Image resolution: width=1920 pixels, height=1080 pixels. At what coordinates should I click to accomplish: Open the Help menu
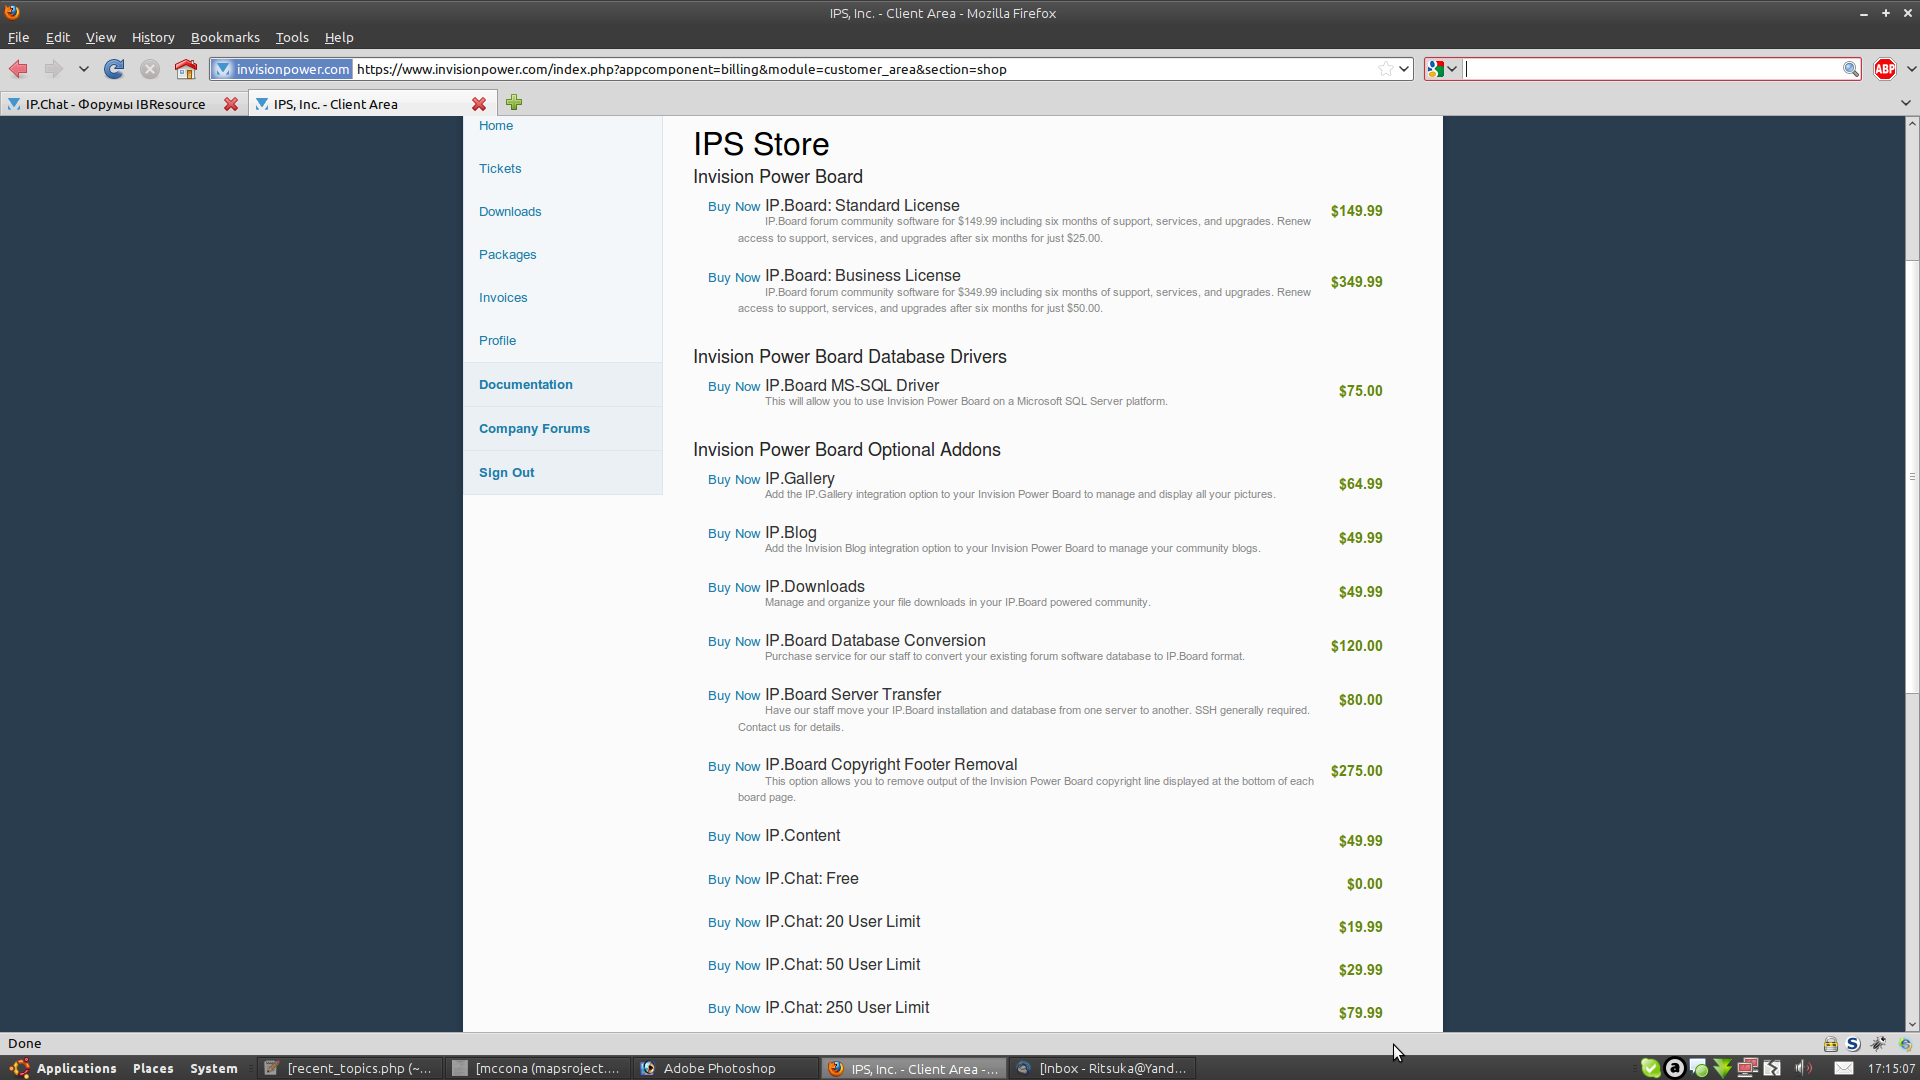[x=339, y=37]
